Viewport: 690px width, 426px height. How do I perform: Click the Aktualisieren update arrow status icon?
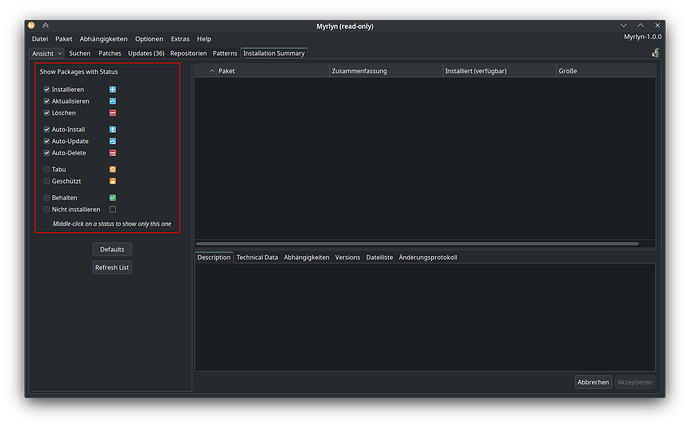[113, 101]
